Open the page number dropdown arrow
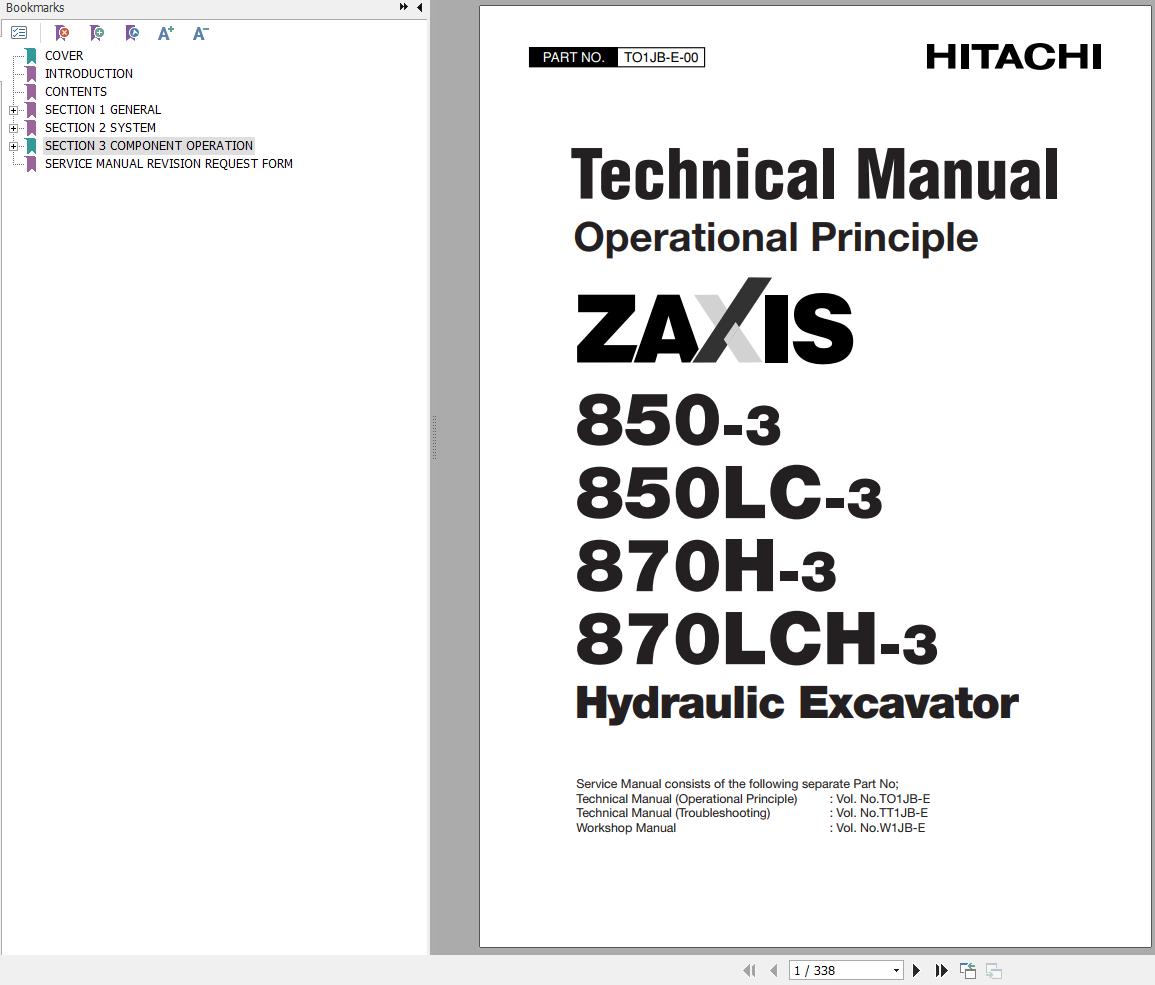The height and width of the screenshot is (985, 1155). point(896,970)
